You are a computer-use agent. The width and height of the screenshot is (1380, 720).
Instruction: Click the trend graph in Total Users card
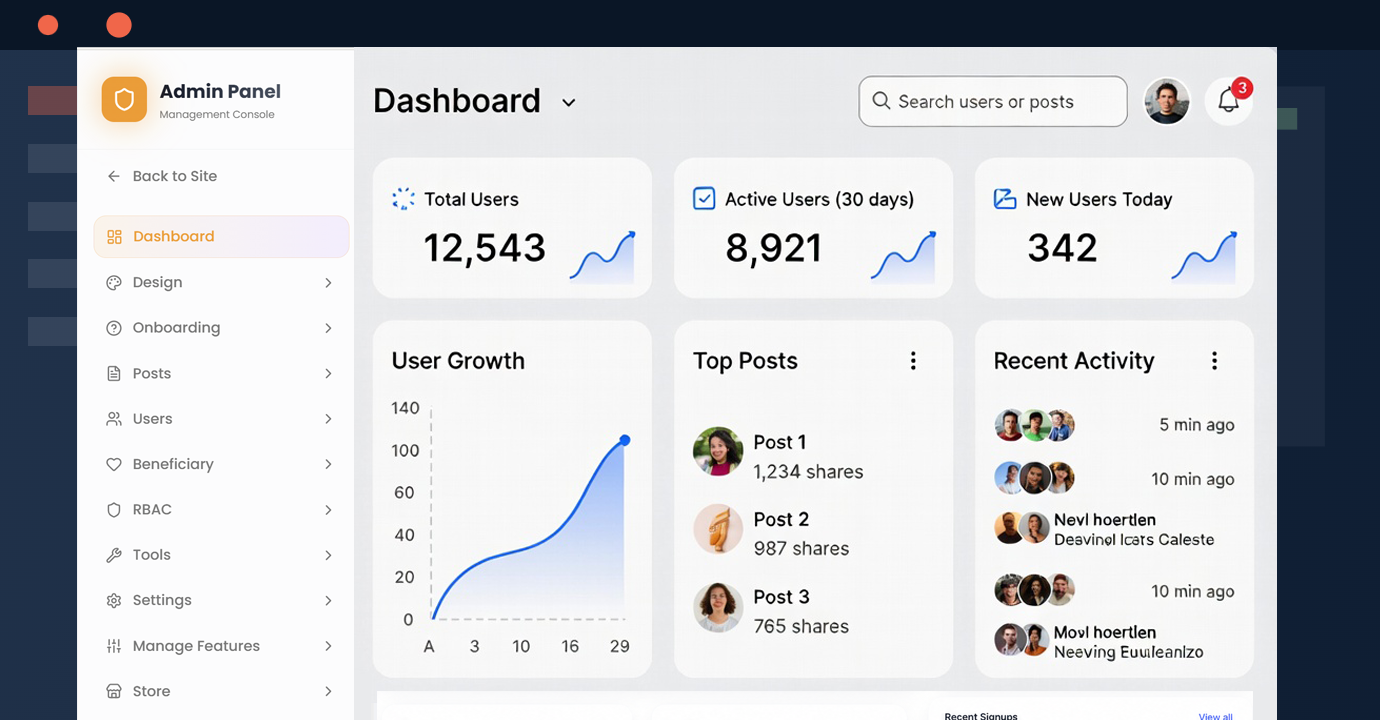click(602, 257)
